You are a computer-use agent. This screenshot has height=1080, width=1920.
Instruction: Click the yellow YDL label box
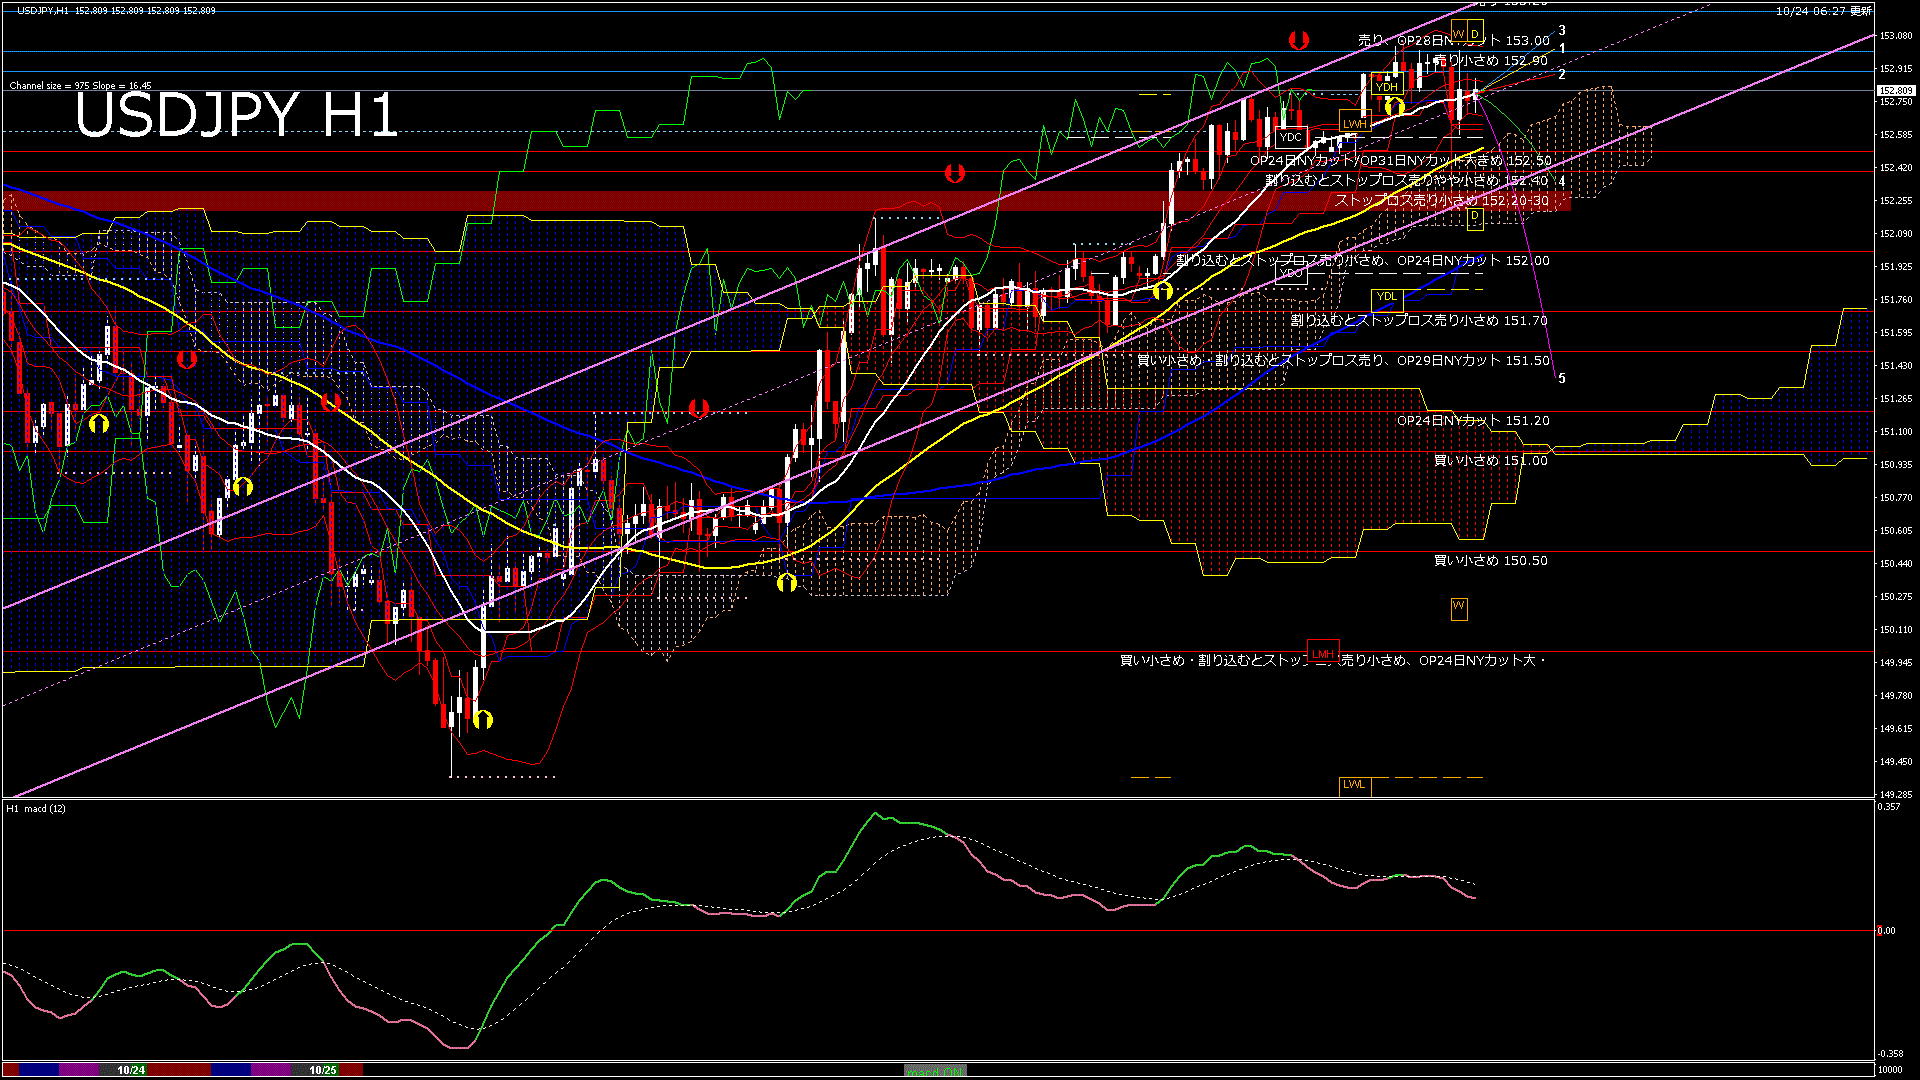pos(1386,297)
